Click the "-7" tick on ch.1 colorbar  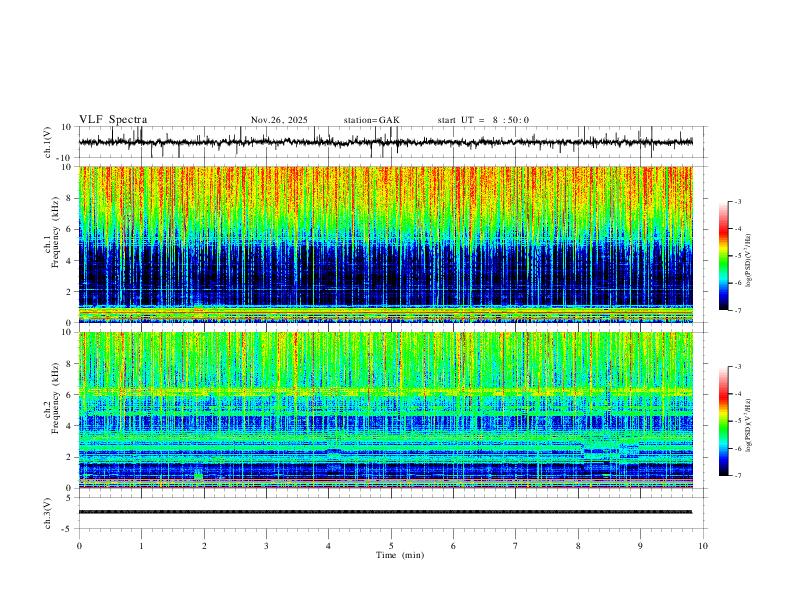point(737,310)
